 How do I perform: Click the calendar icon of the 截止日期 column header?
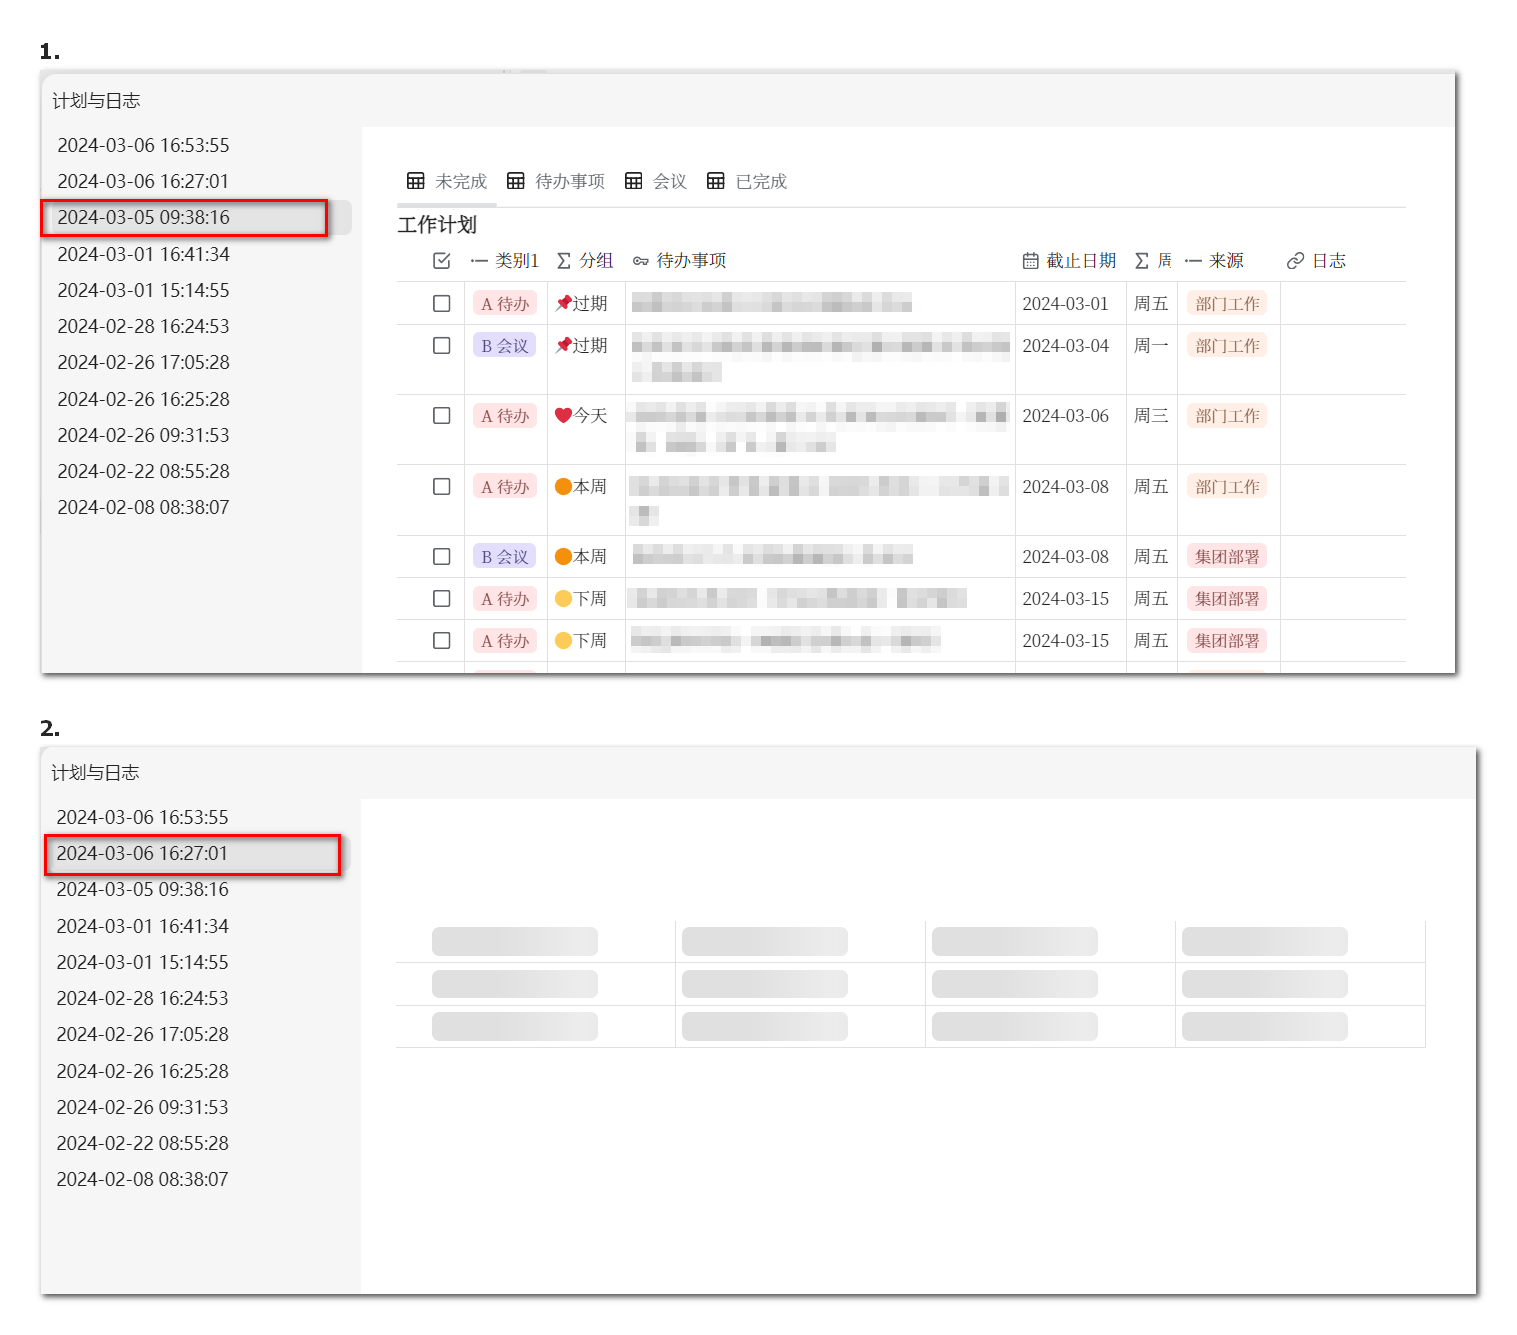(1030, 261)
